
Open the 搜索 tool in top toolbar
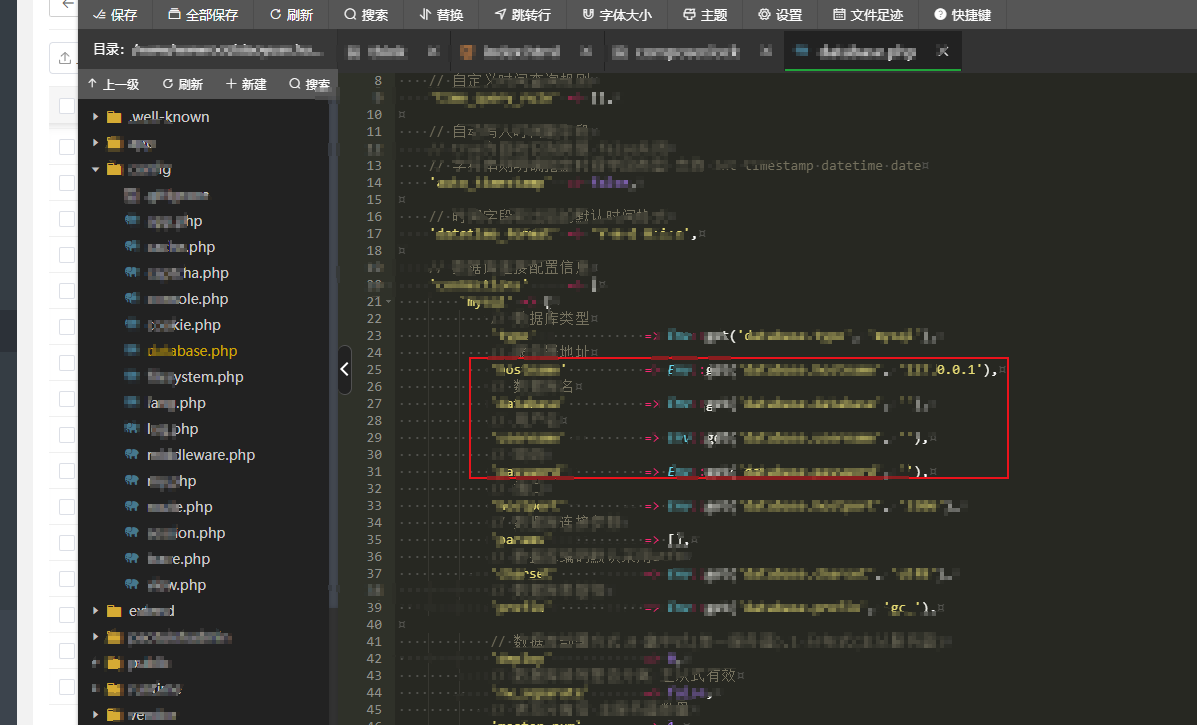(366, 15)
